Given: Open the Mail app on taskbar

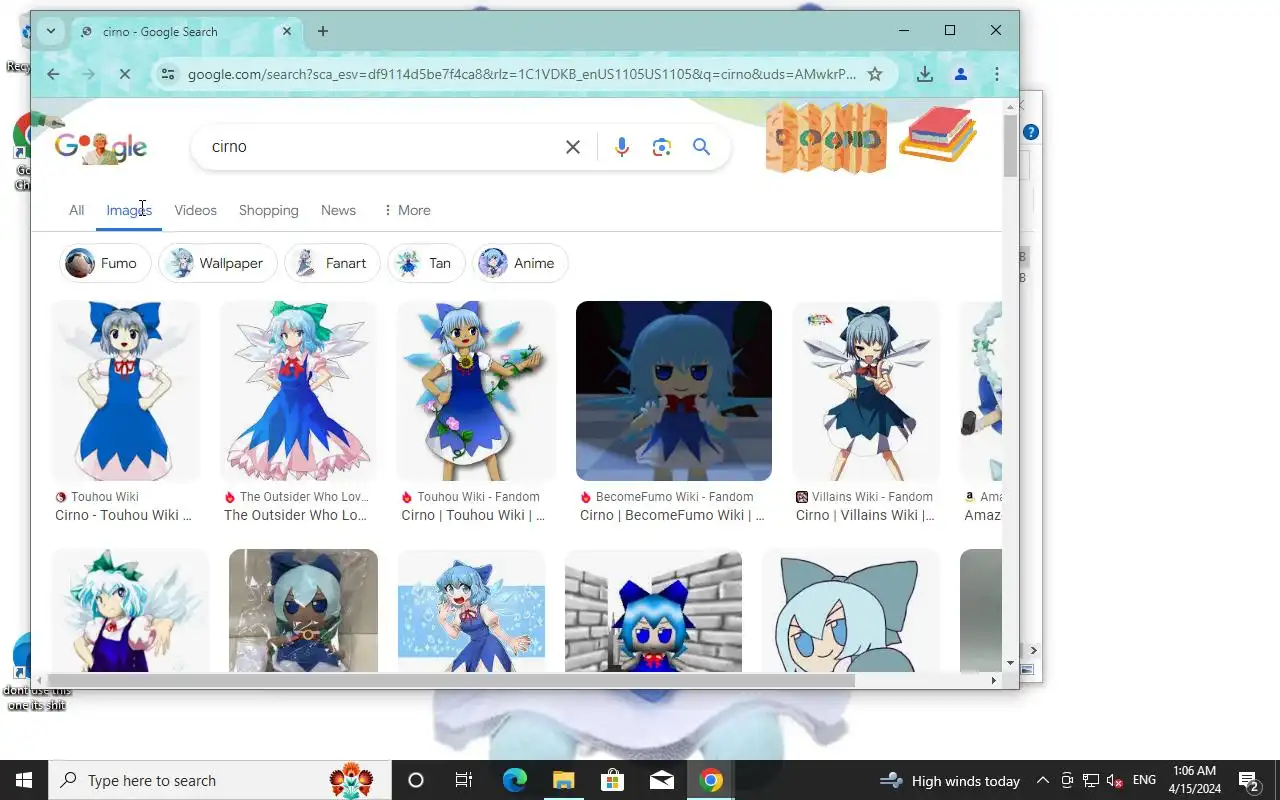Looking at the screenshot, I should [x=661, y=780].
